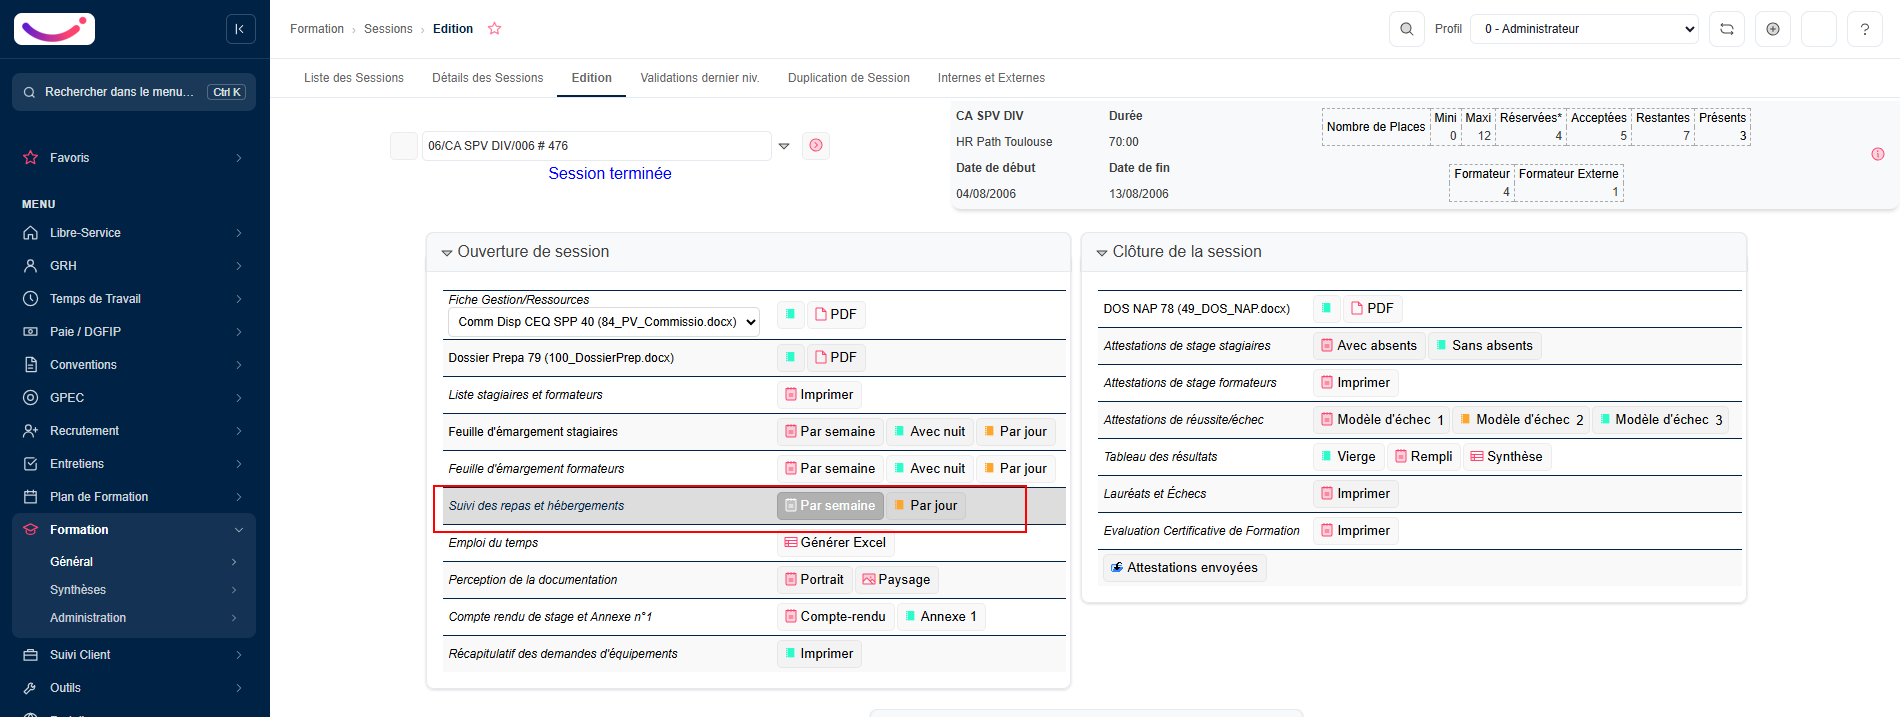Collapse the Ouverture de session panel

point(447,253)
